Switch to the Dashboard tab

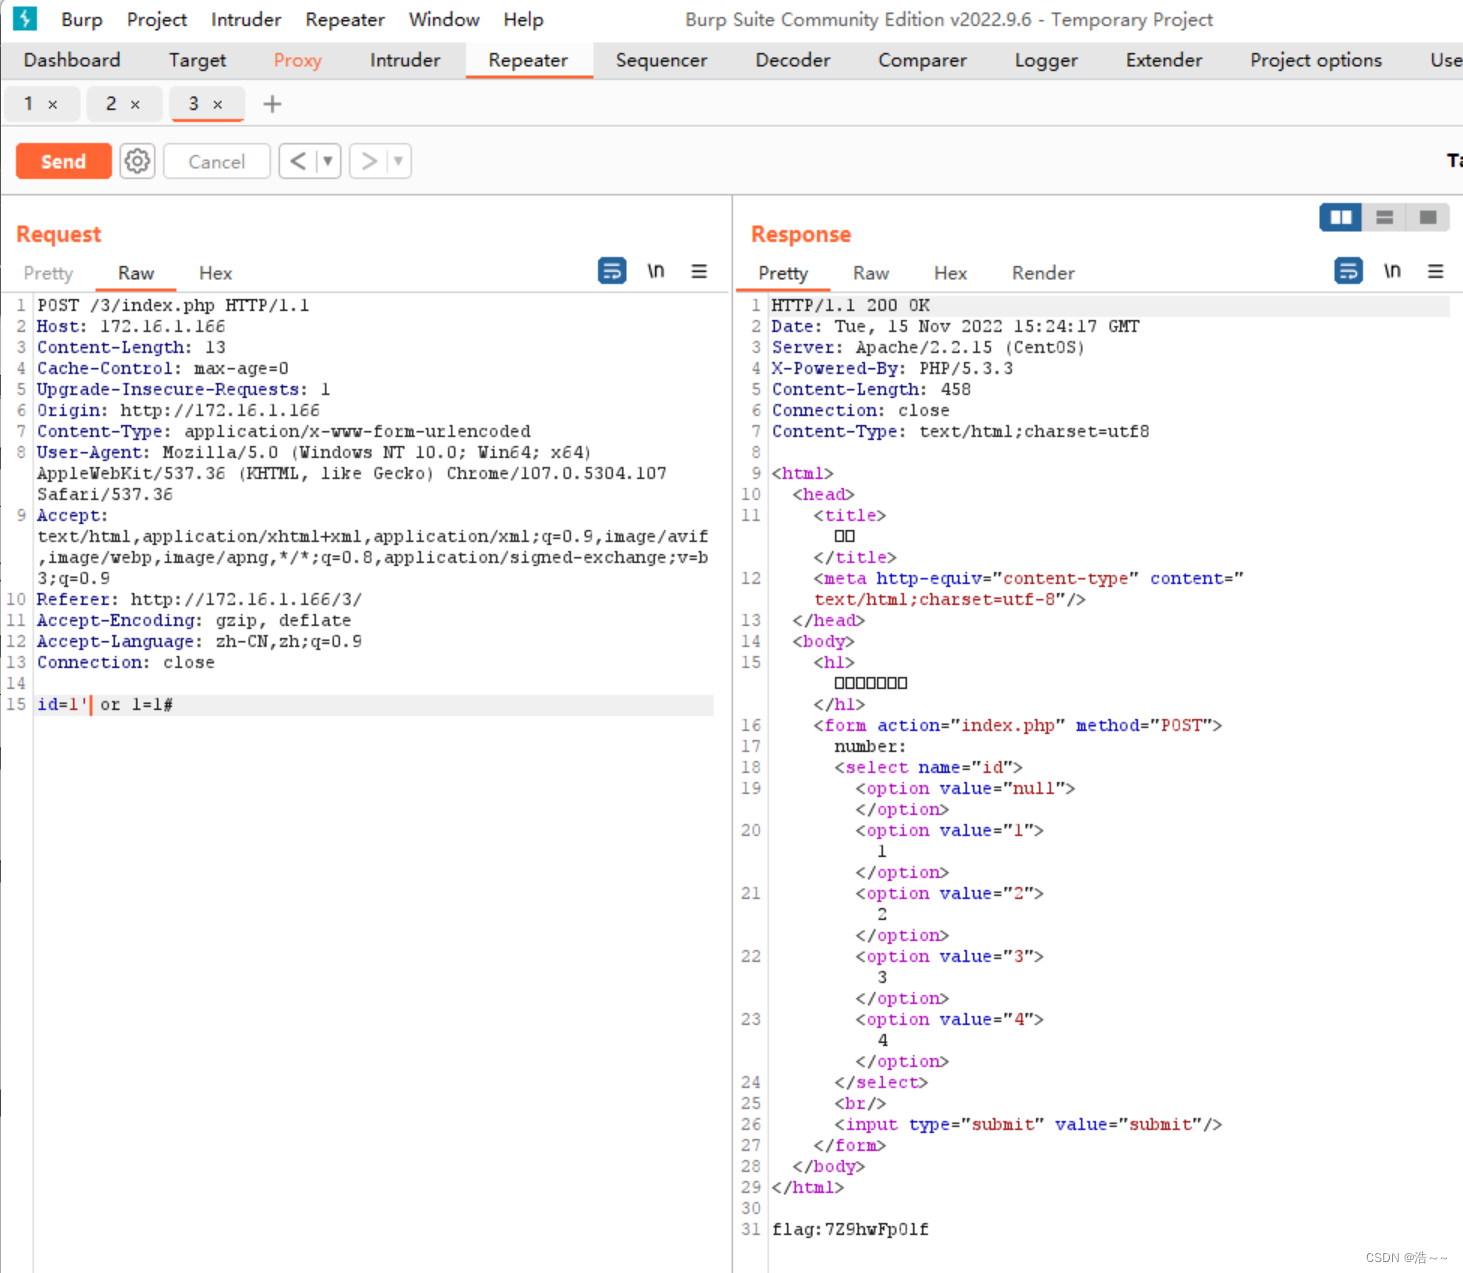point(72,60)
